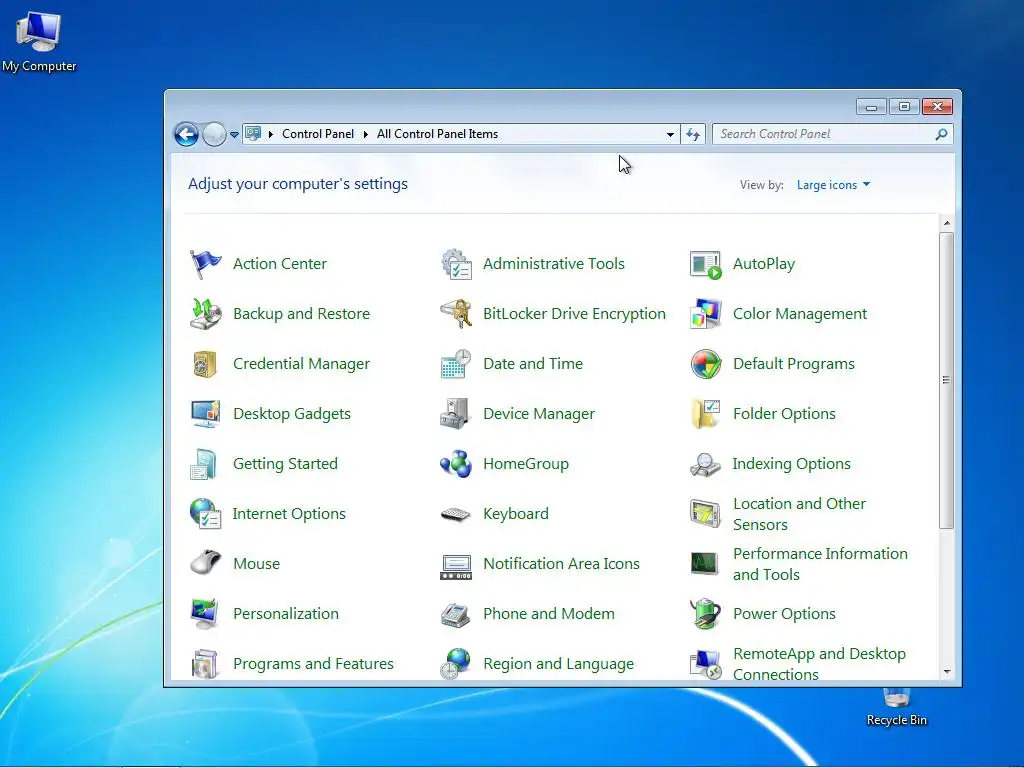The height and width of the screenshot is (768, 1024).
Task: Open Region and Language globe icon
Action: coord(456,664)
